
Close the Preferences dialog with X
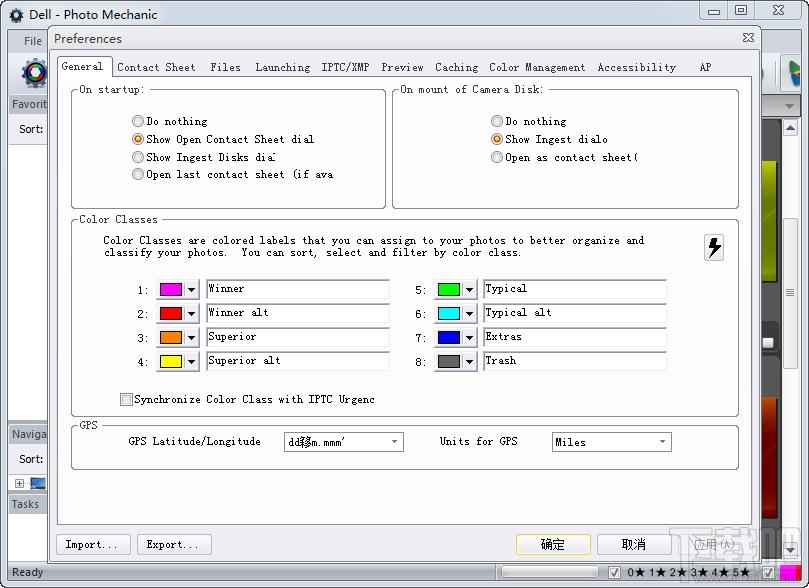point(748,38)
